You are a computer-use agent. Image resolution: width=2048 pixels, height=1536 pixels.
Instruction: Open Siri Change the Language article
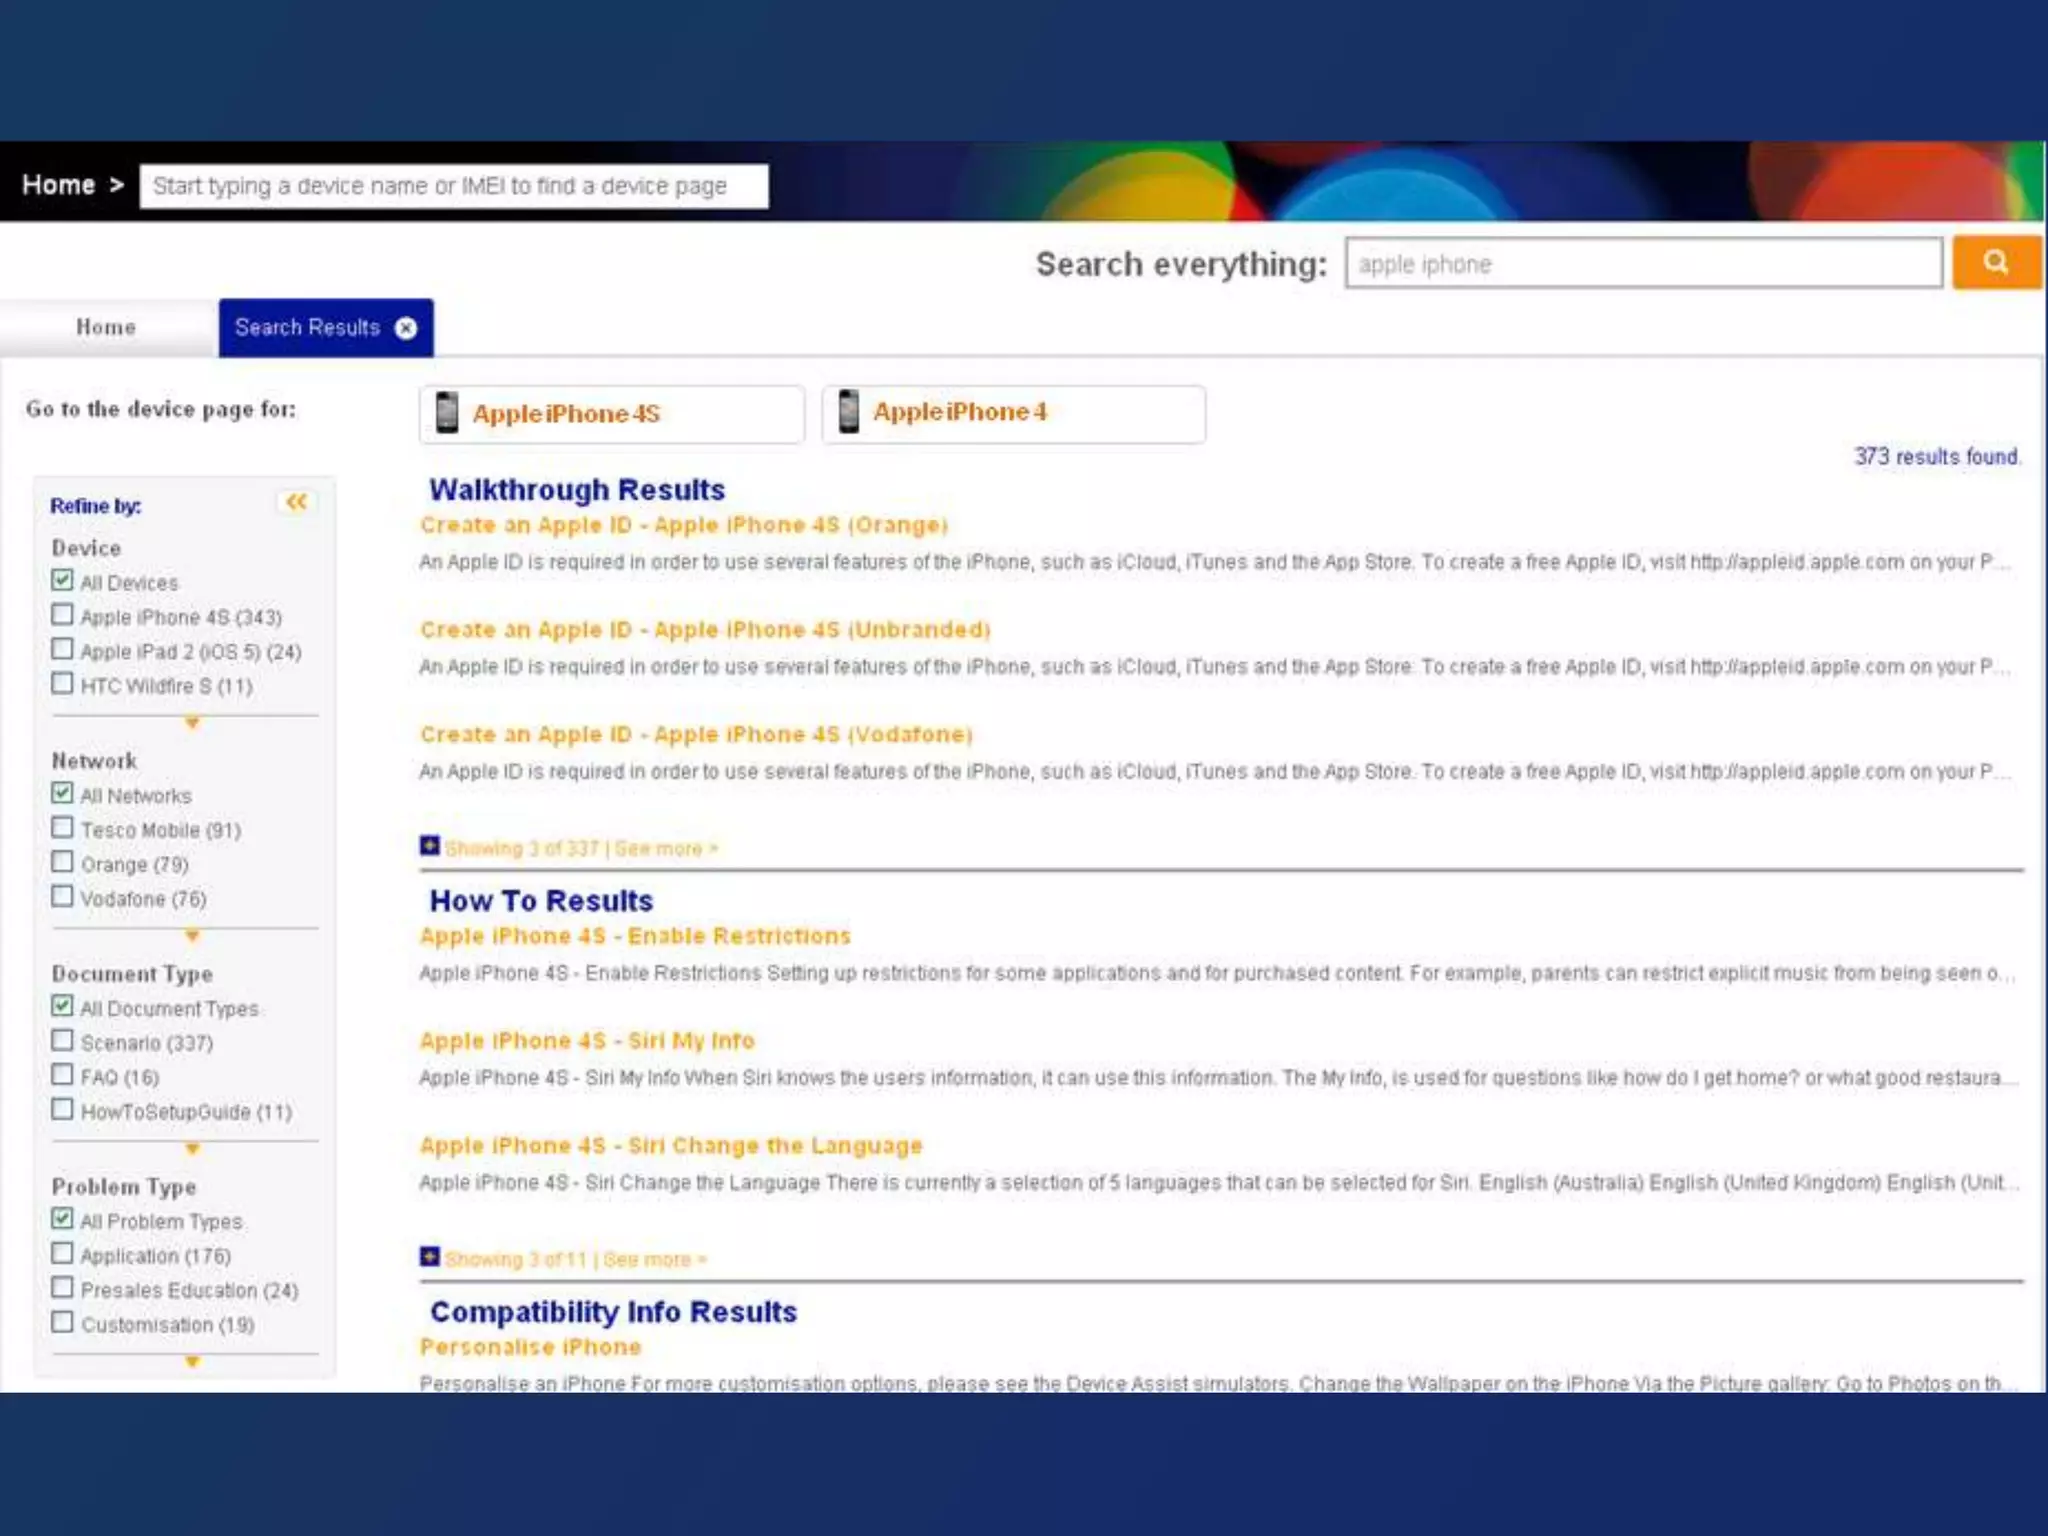click(671, 1146)
